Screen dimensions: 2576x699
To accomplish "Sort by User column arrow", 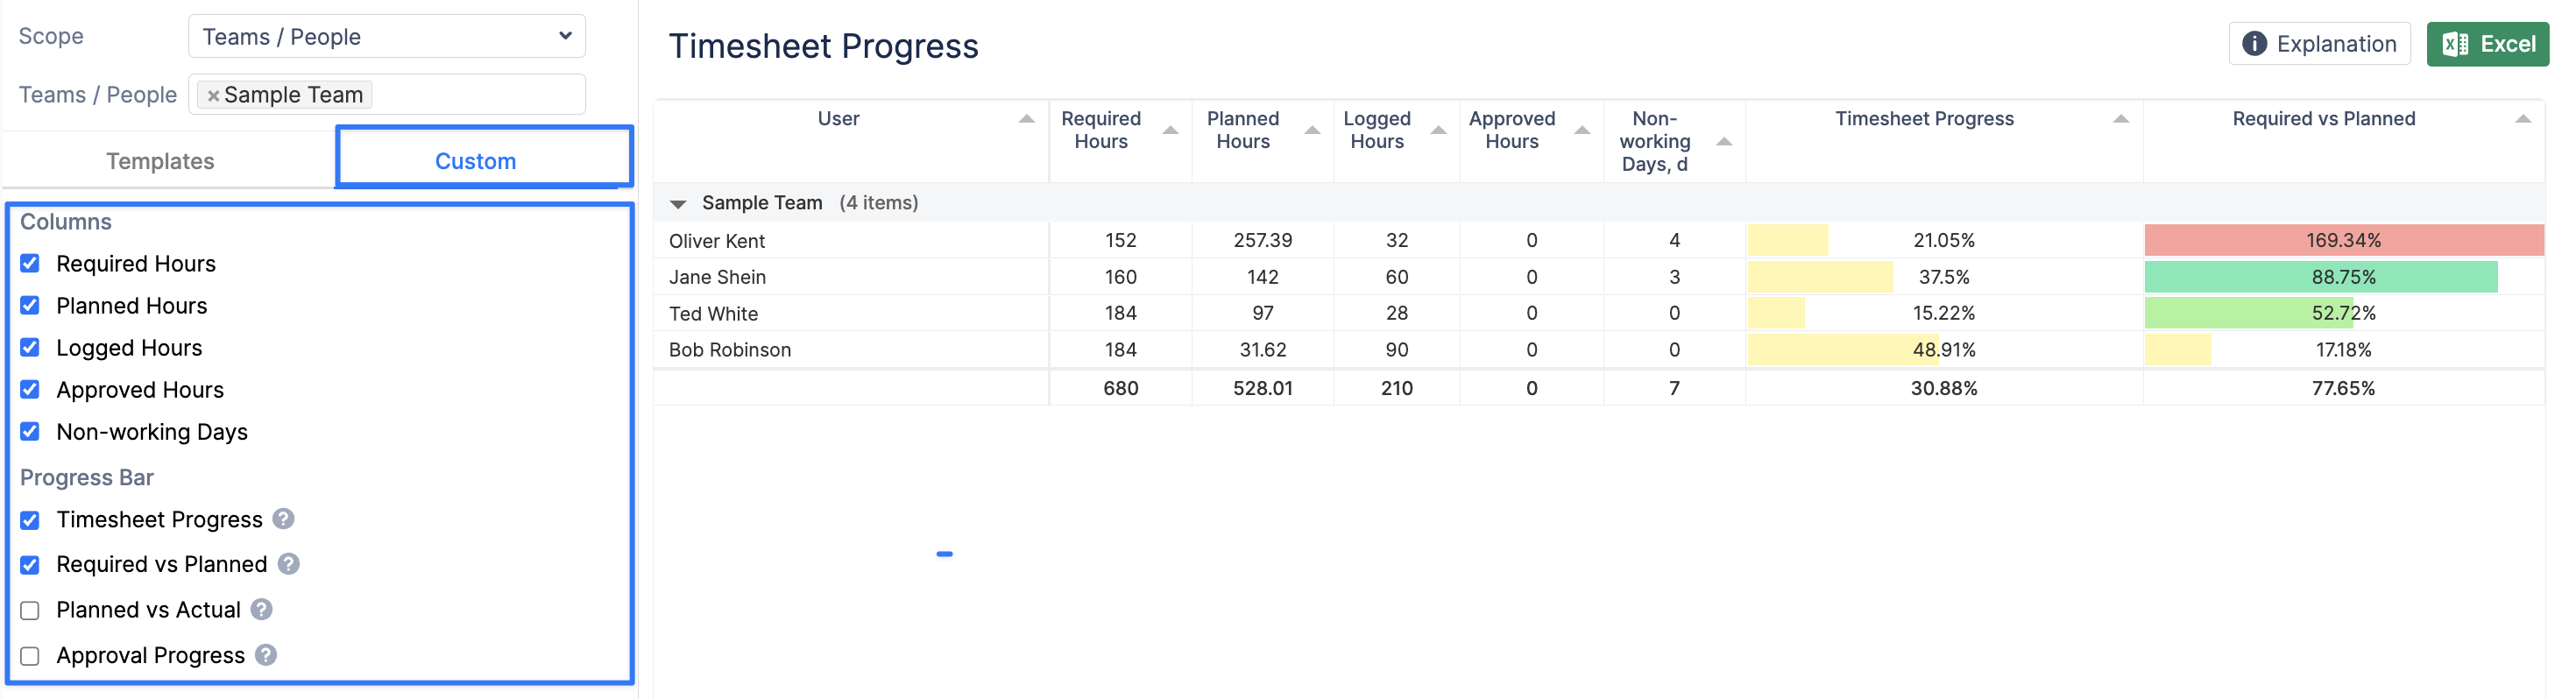I will (1026, 119).
